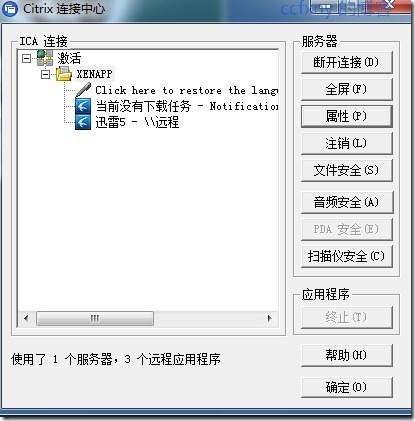Click the 断开连接(D) button

(x=347, y=62)
